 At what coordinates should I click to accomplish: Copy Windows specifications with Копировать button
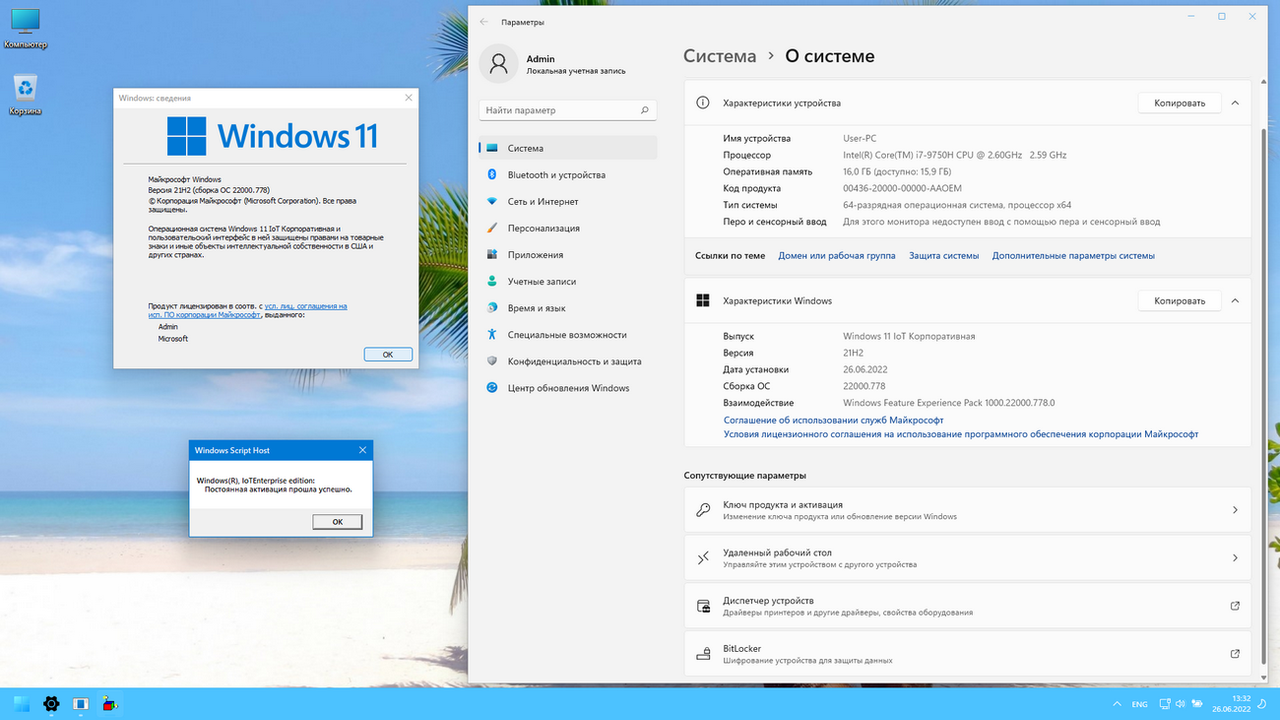(1179, 300)
